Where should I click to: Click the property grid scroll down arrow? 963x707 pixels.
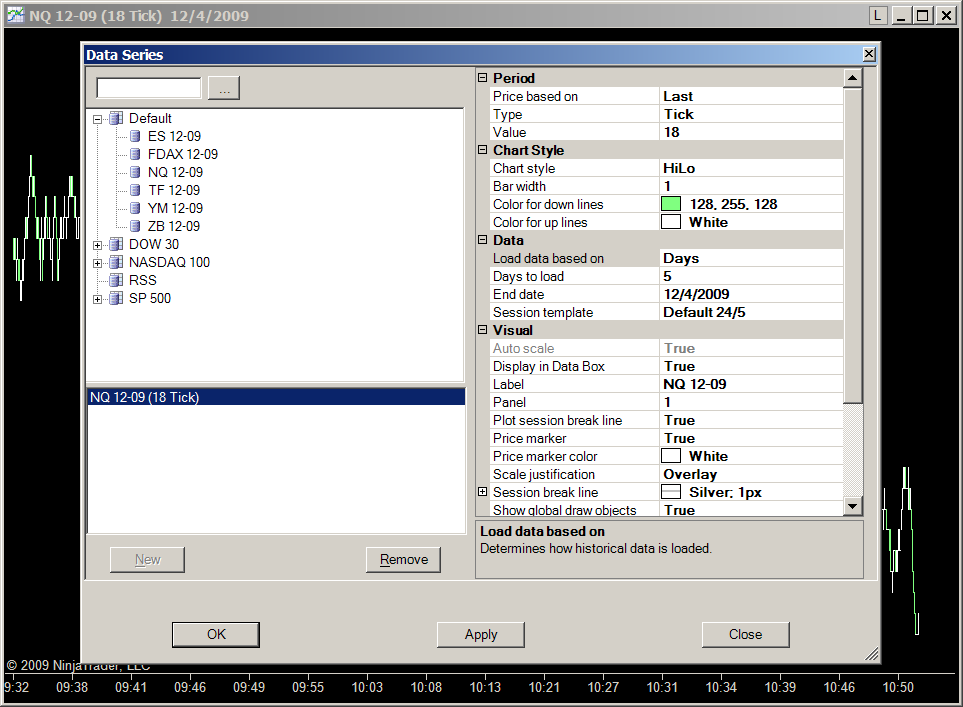coord(852,506)
